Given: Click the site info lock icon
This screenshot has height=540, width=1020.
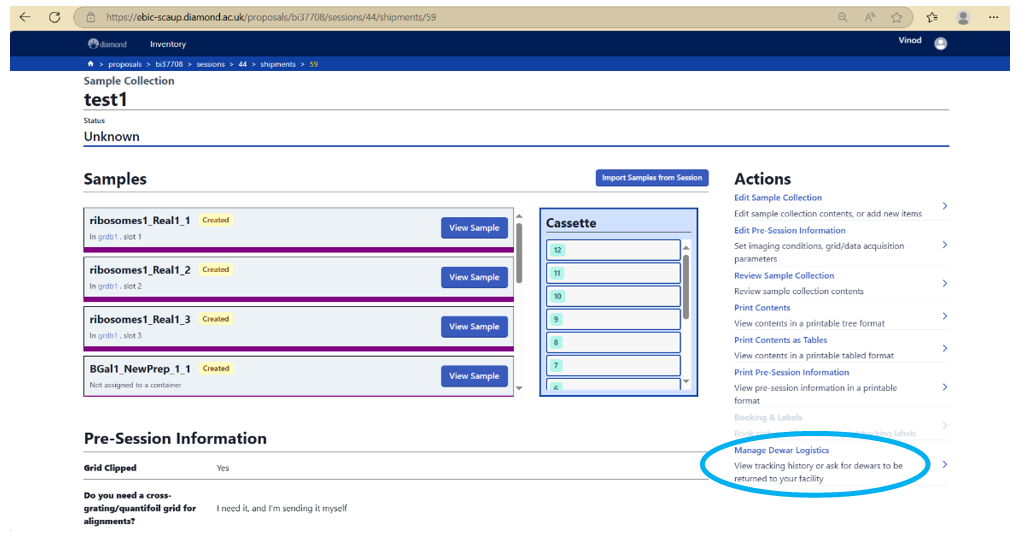Looking at the screenshot, I should click(91, 18).
